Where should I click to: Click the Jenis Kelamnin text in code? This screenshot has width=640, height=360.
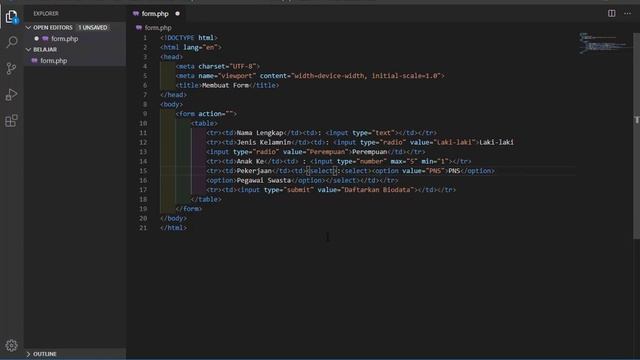click(264, 142)
